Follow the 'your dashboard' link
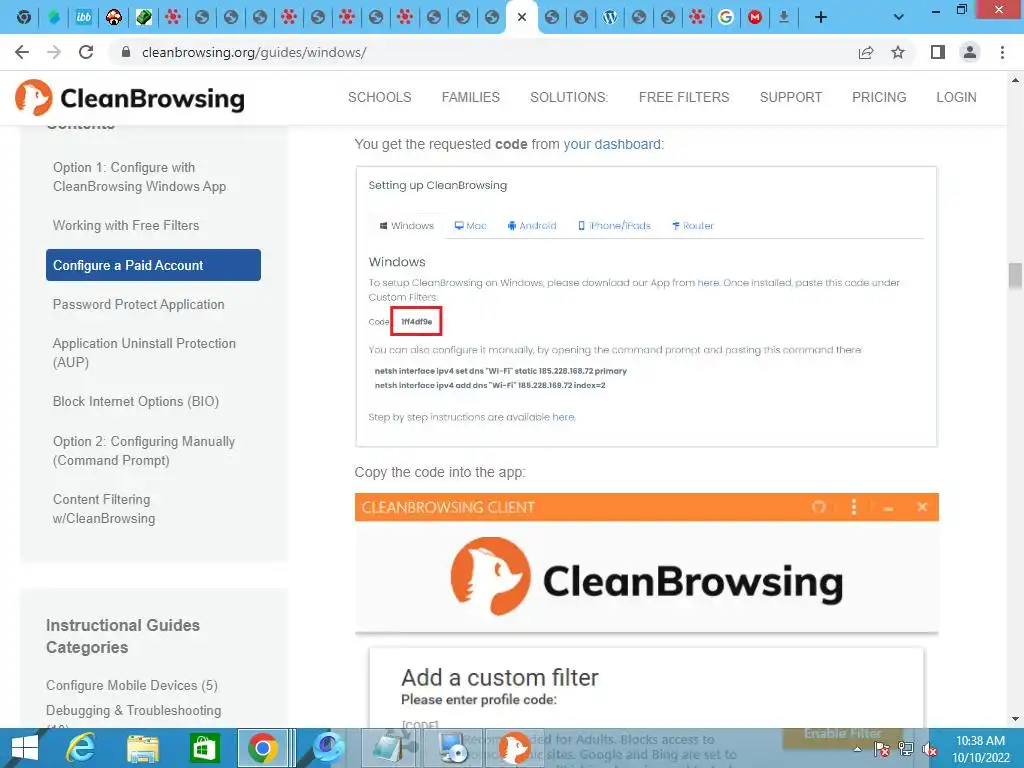Image resolution: width=1024 pixels, height=768 pixels. (612, 144)
